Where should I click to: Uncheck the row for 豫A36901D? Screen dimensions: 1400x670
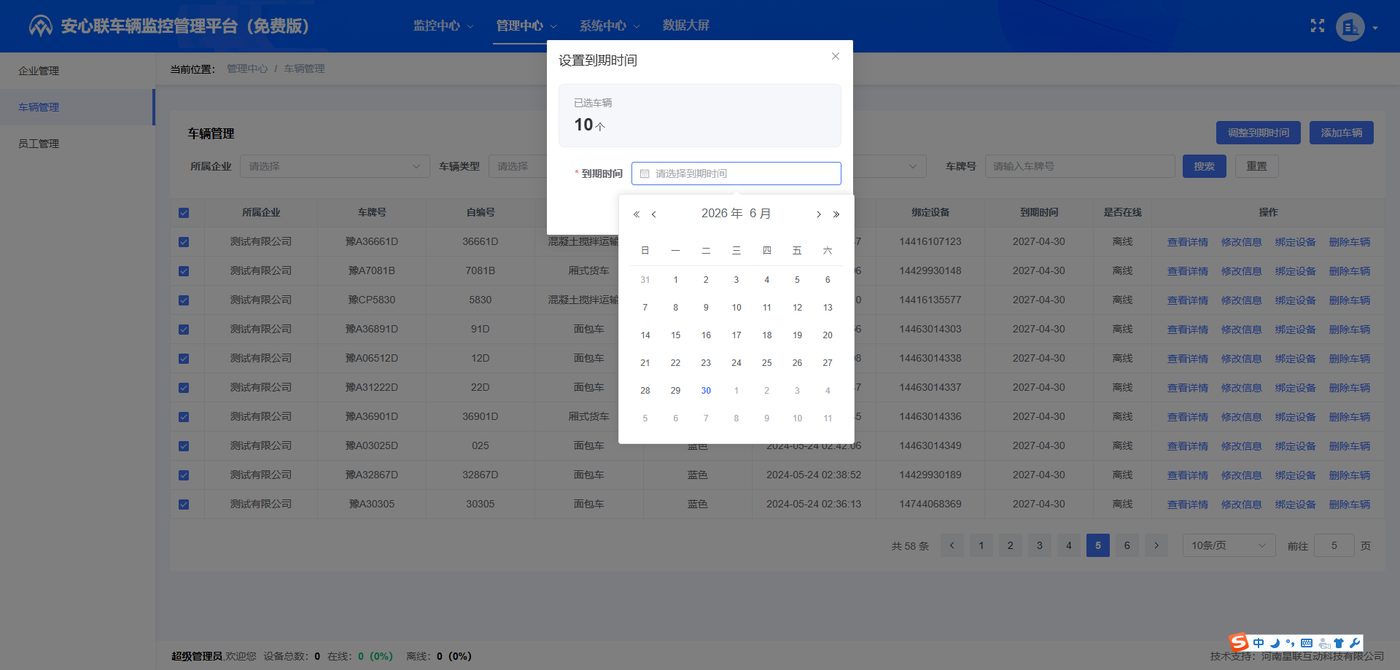click(x=183, y=417)
